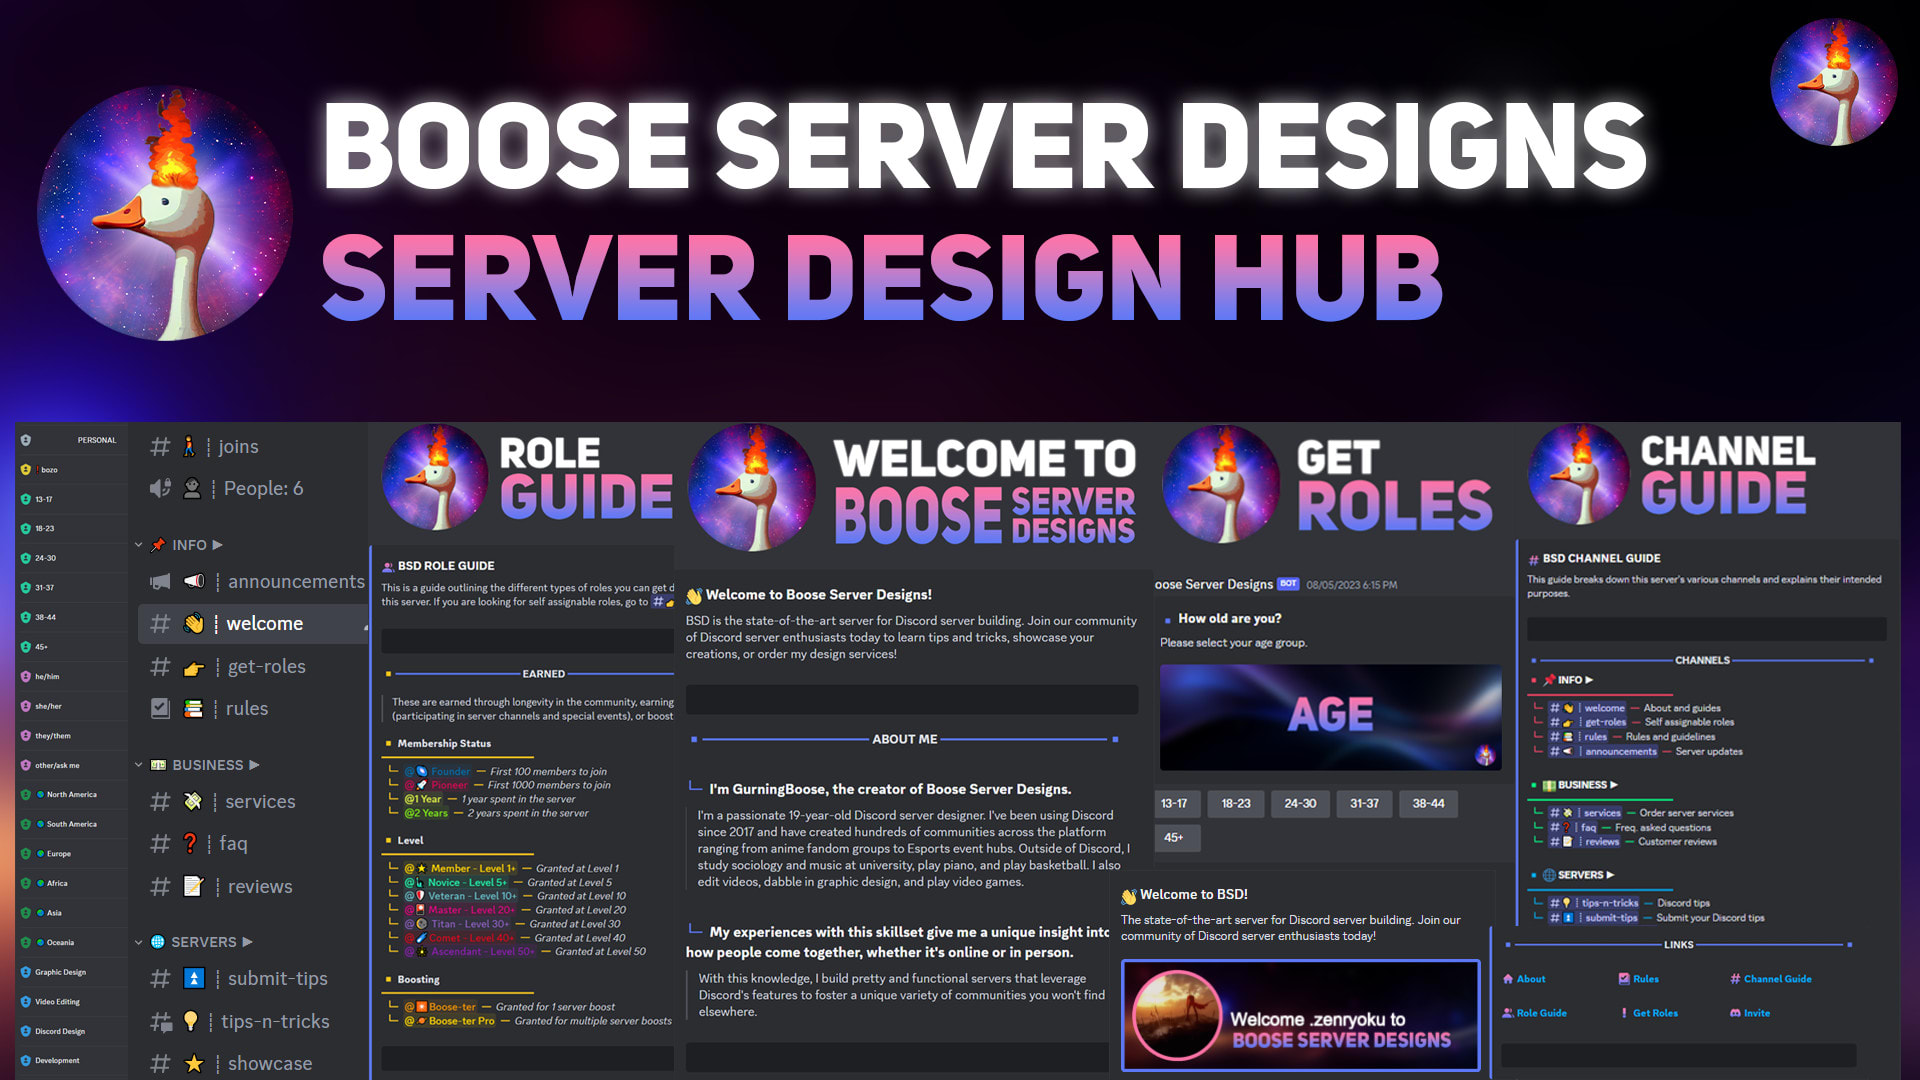
Task: Click the pointing hand emoji of get-roles channel
Action: (x=194, y=667)
